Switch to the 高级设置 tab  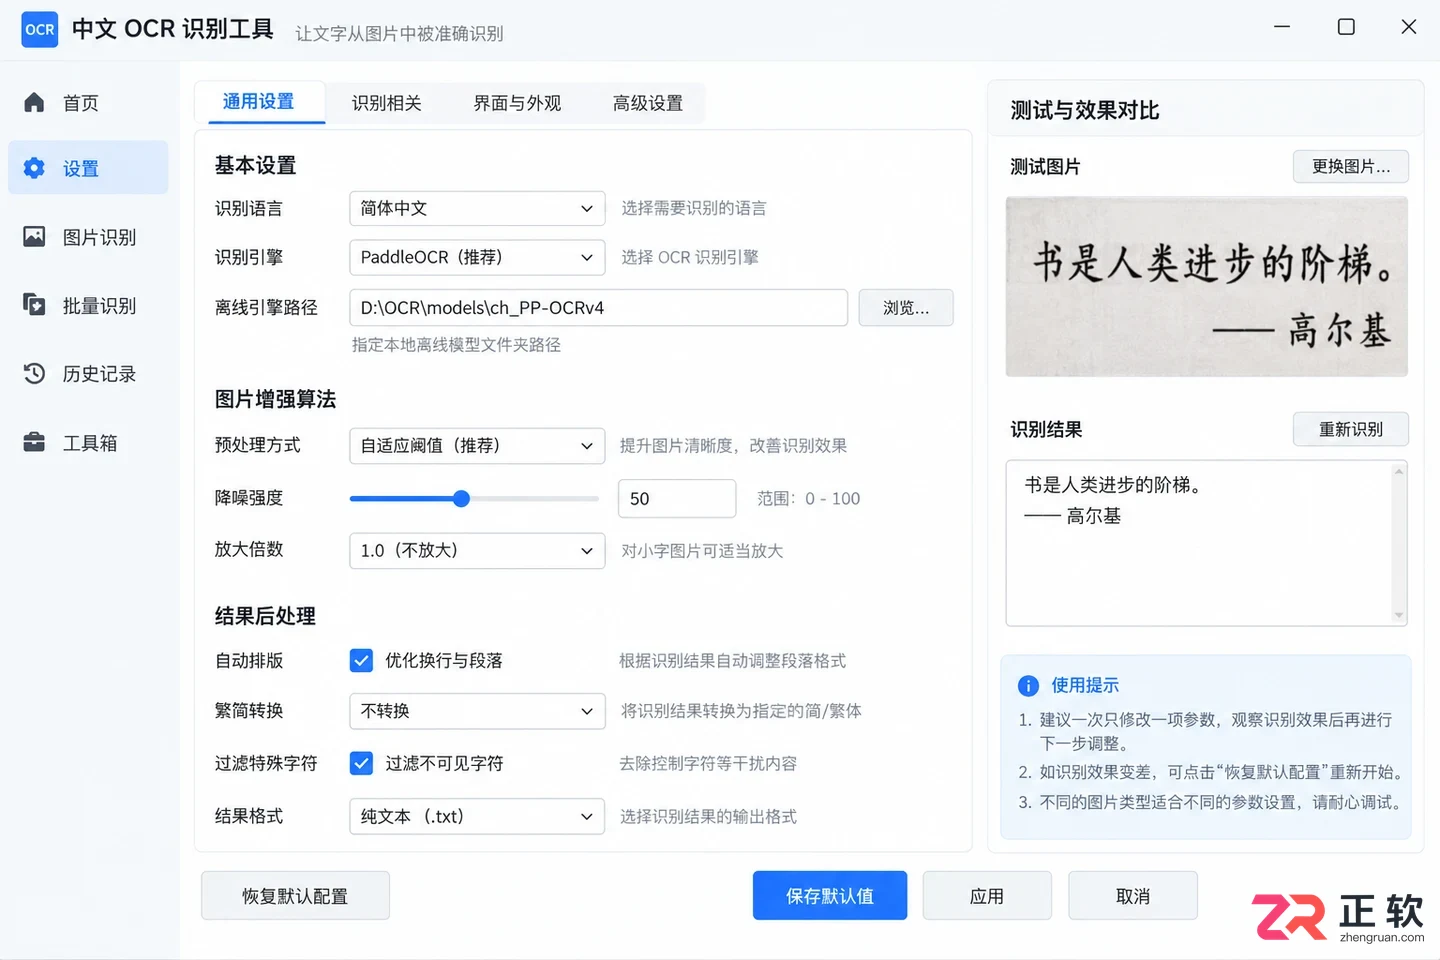coord(648,103)
